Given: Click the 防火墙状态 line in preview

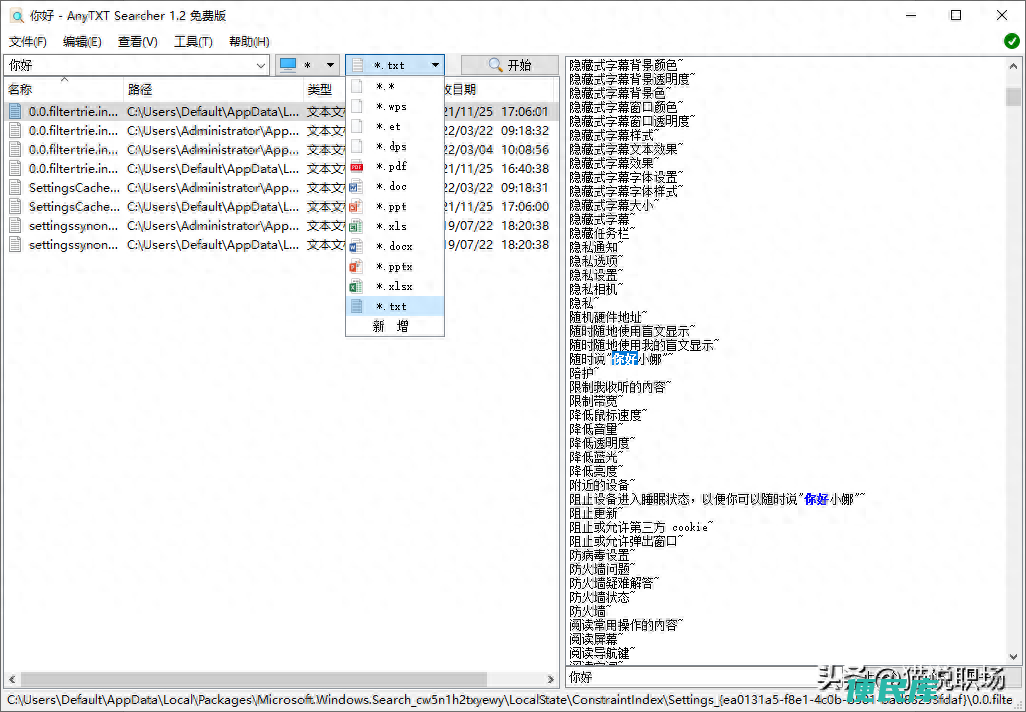Looking at the screenshot, I should pyautogui.click(x=602, y=597).
